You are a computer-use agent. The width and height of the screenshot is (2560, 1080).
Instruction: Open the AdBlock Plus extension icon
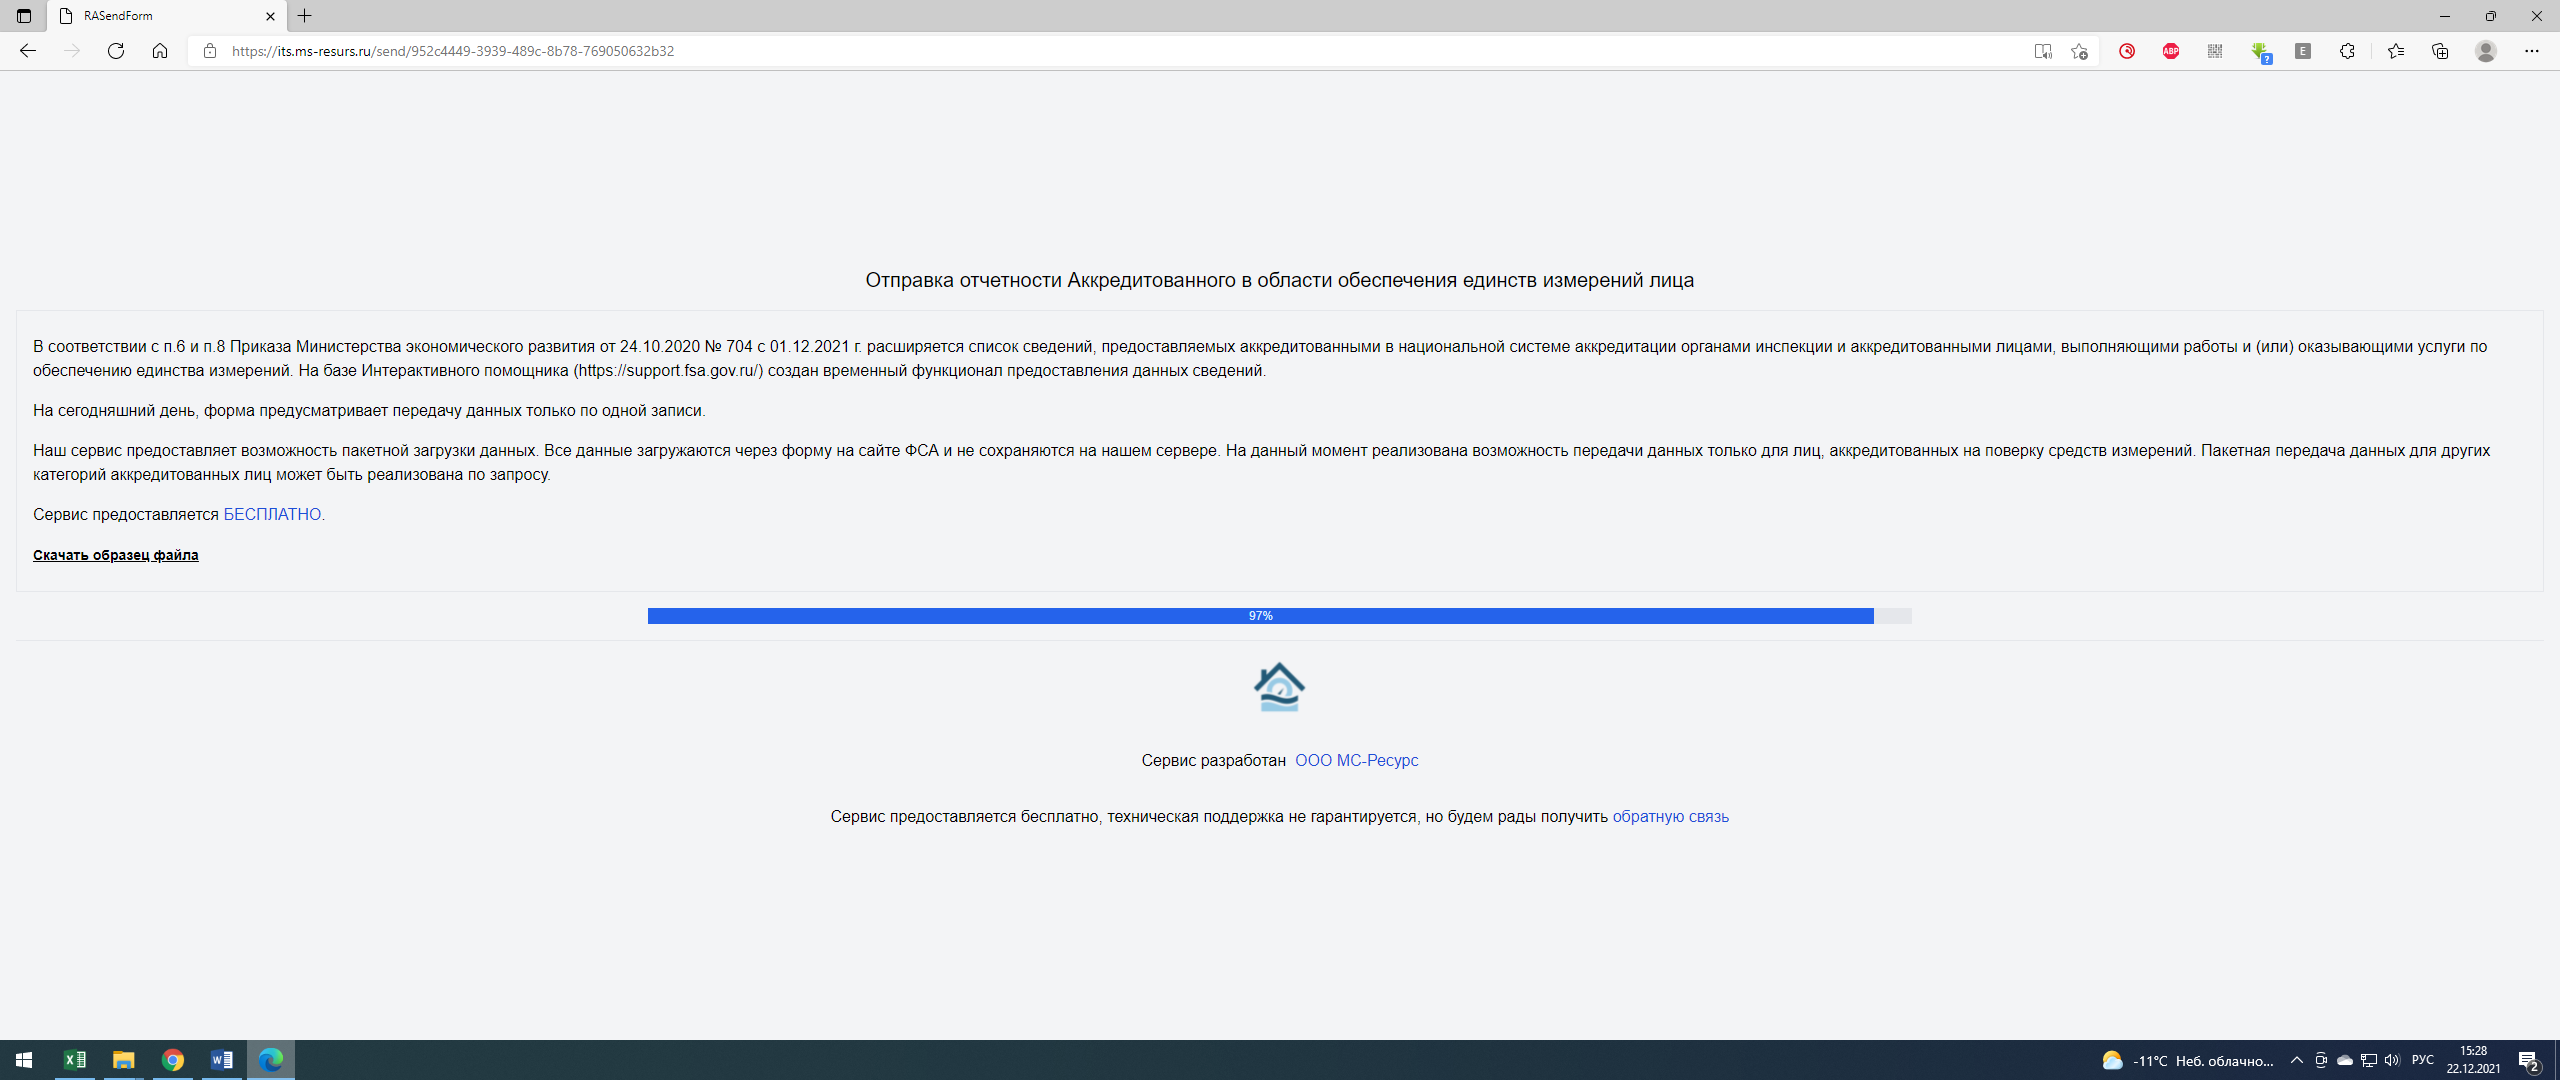[x=2171, y=51]
